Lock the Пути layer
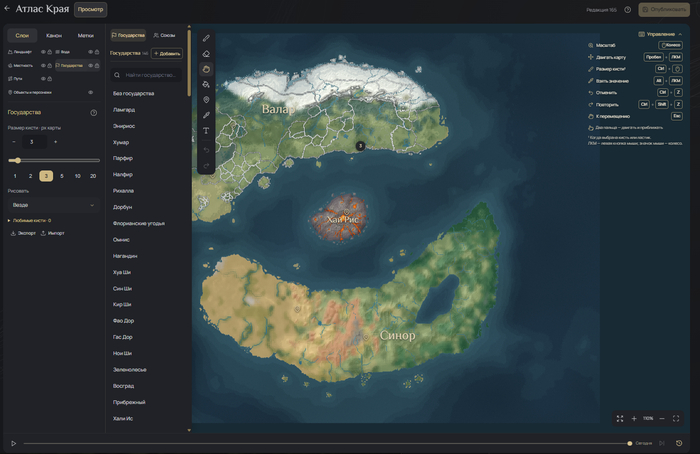Screen dimensions: 700x454 pos(50,79)
